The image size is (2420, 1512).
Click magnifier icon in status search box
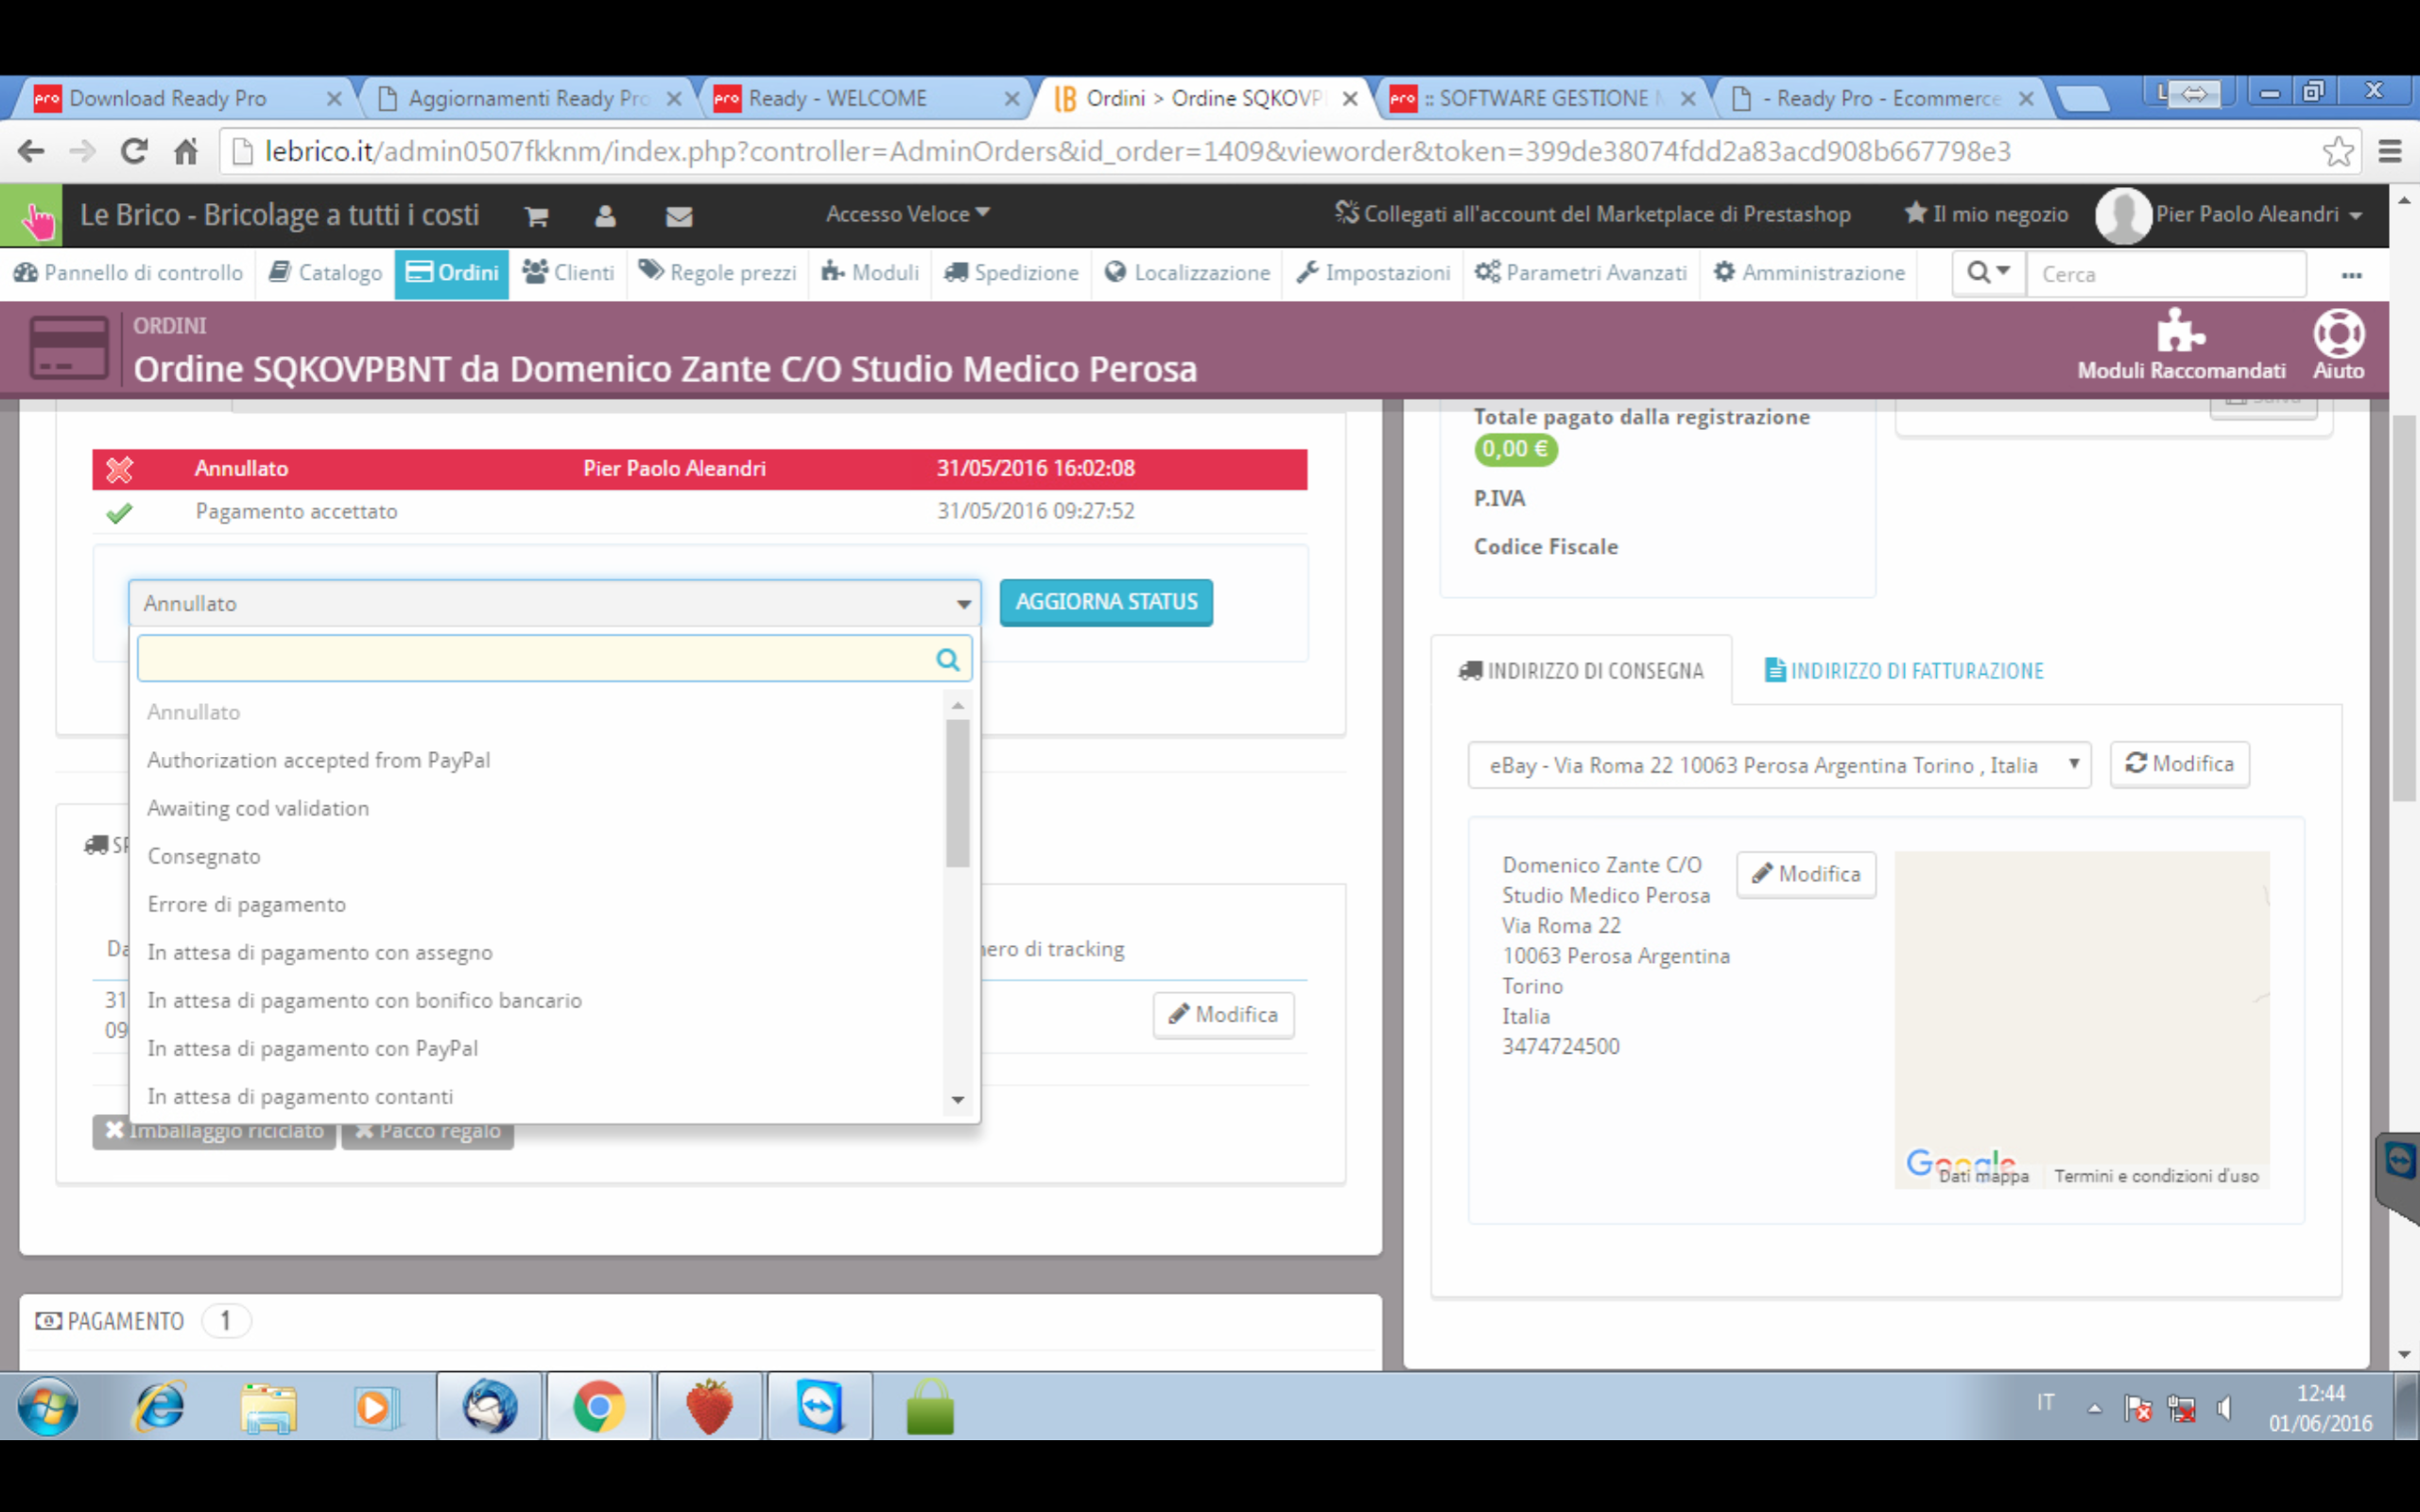[x=947, y=659]
